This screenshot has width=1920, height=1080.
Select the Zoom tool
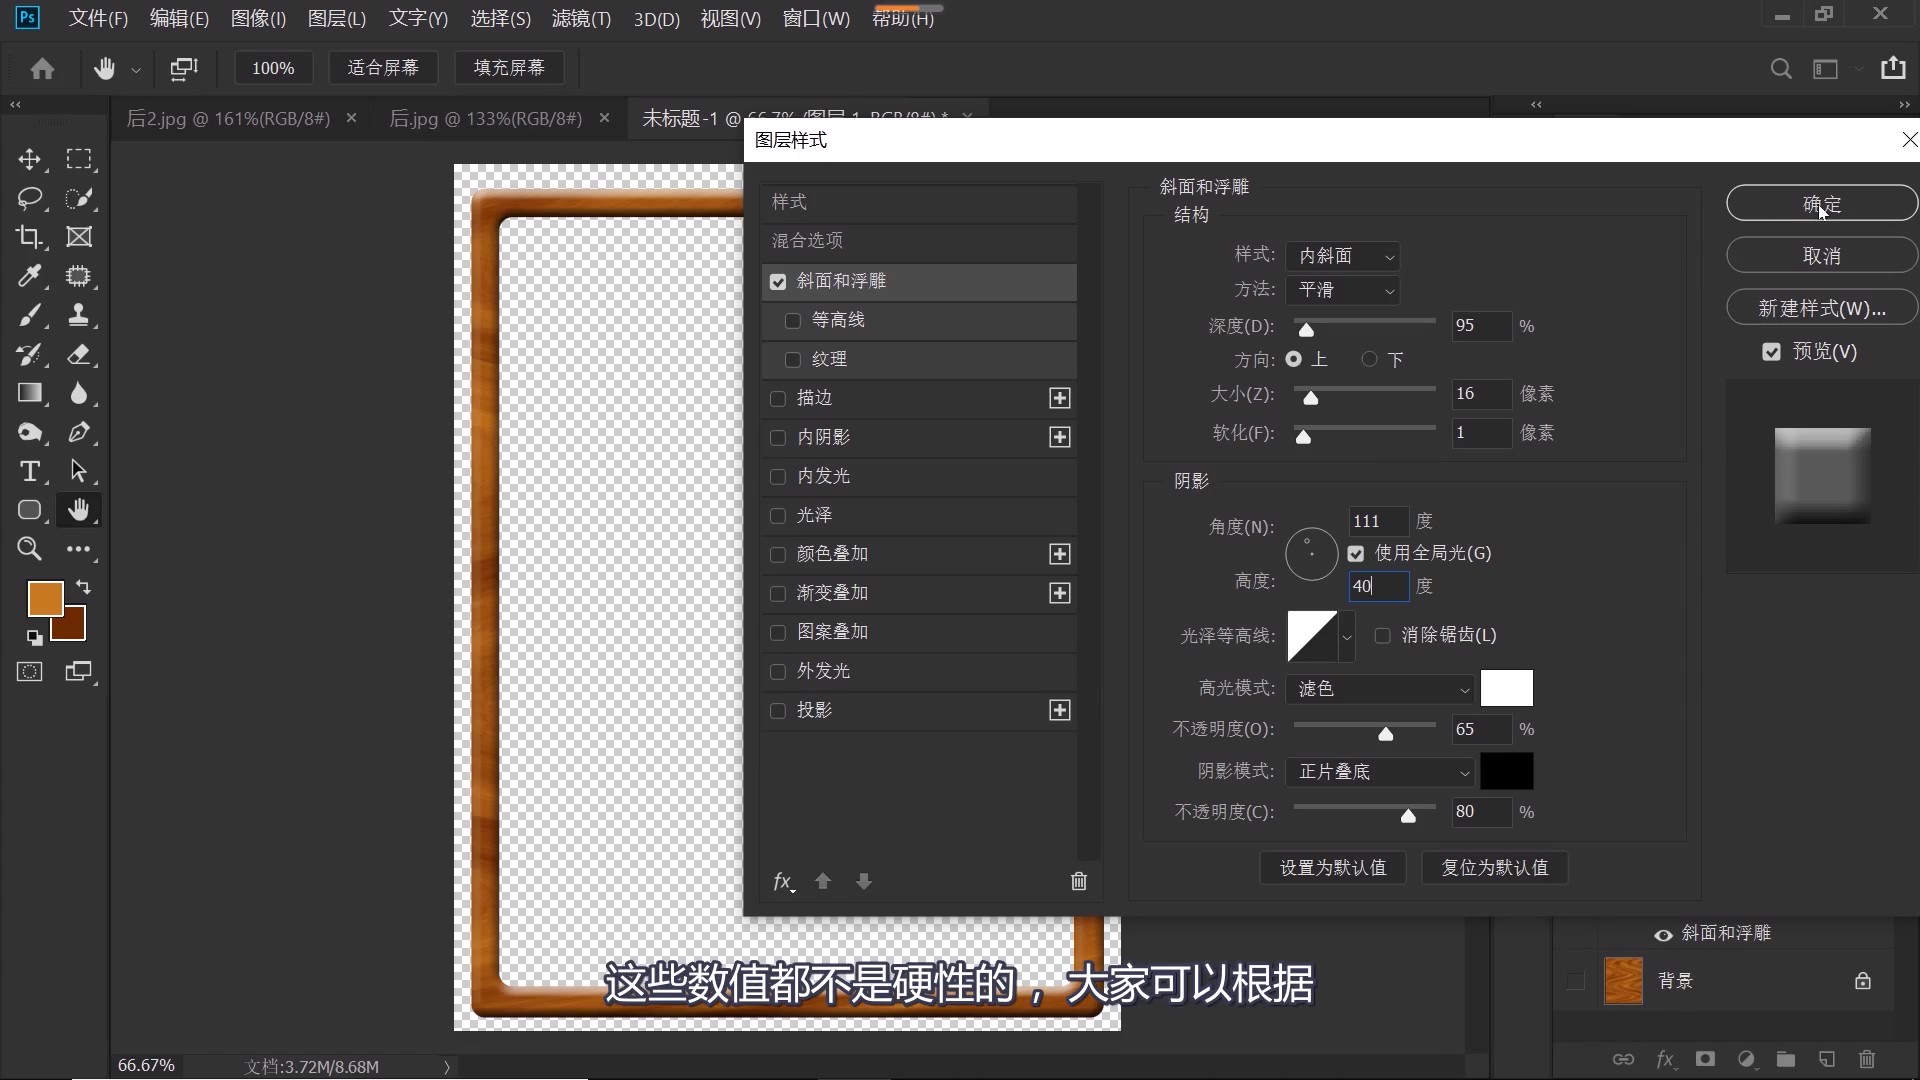[30, 549]
